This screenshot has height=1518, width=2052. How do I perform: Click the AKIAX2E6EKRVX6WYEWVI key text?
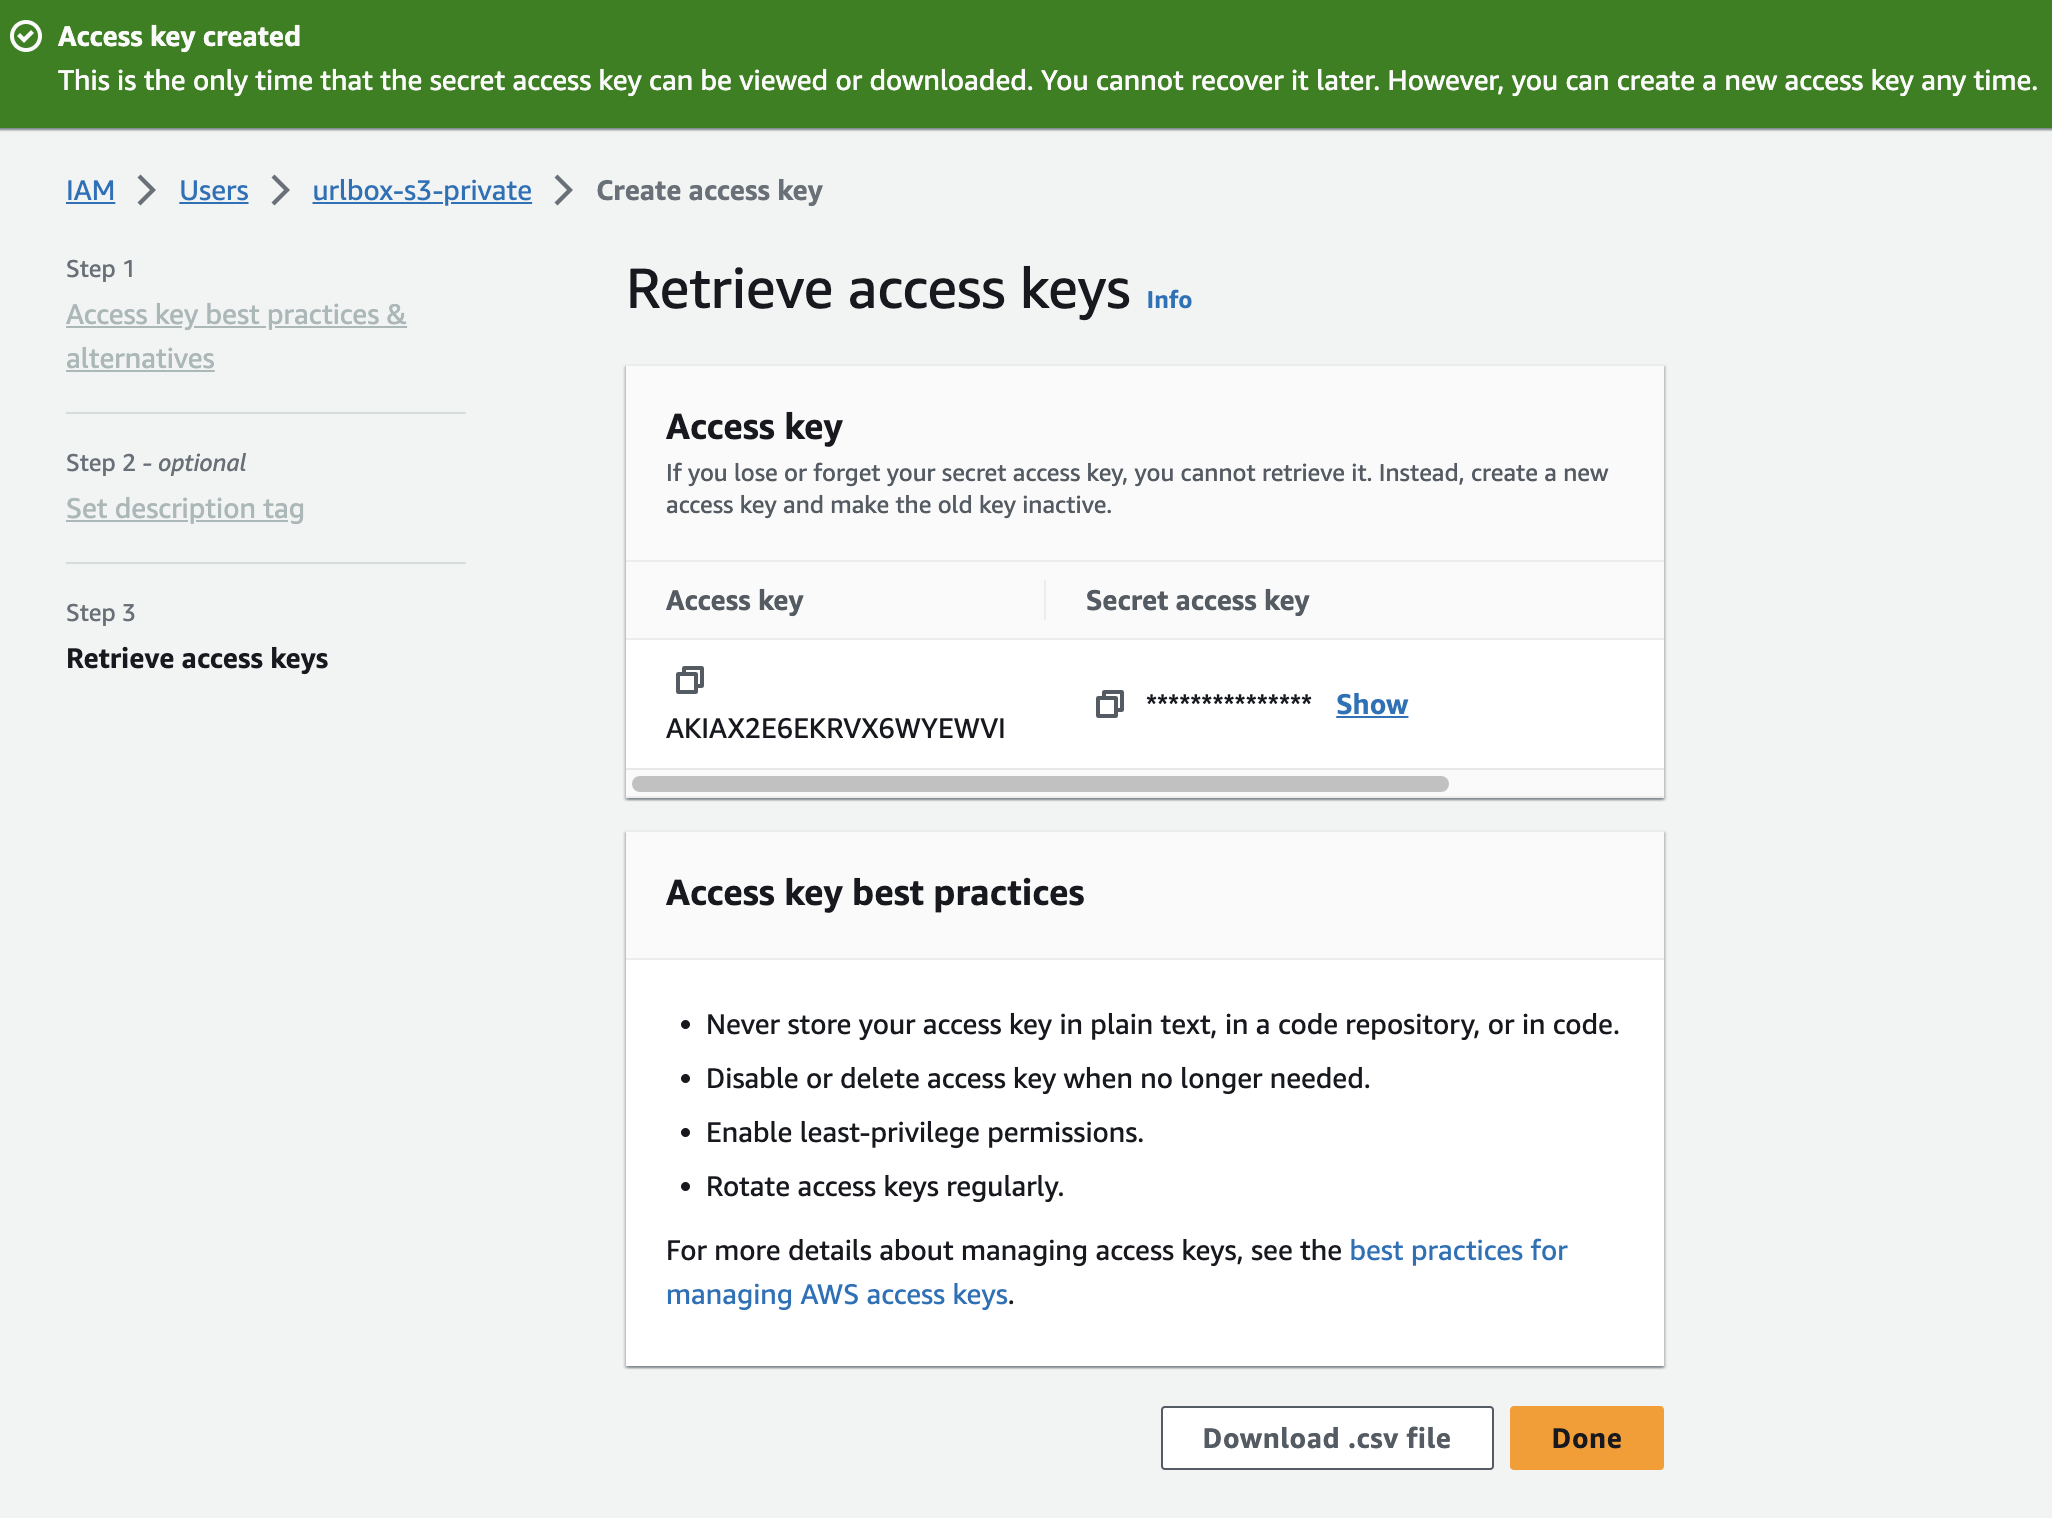pyautogui.click(x=835, y=728)
